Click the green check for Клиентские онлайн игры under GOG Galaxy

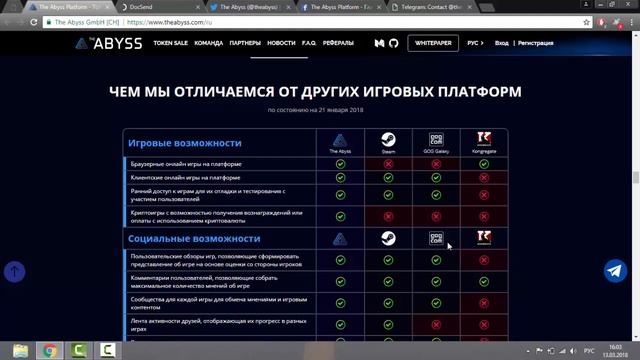(436, 178)
